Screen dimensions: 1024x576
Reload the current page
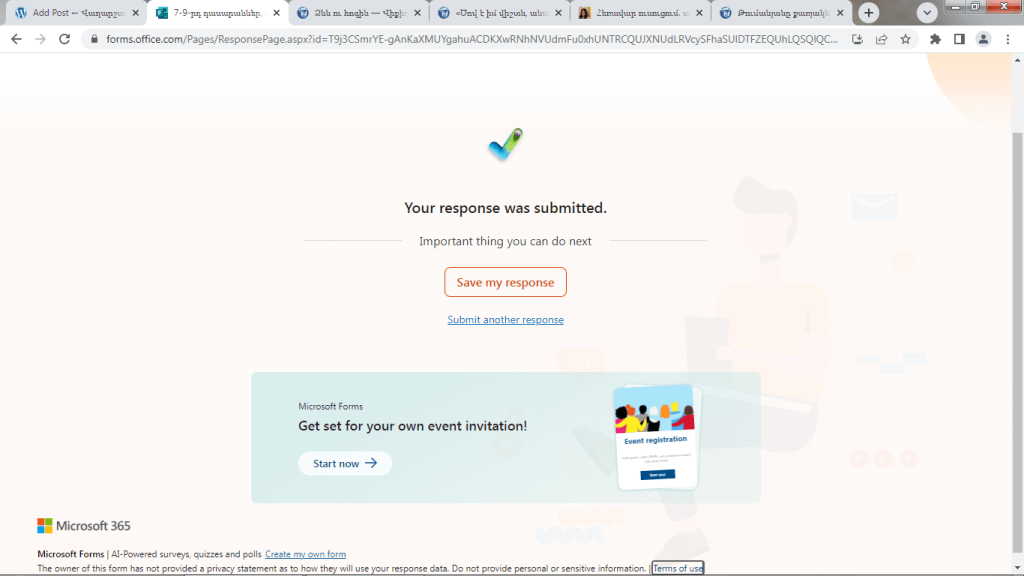tap(65, 39)
